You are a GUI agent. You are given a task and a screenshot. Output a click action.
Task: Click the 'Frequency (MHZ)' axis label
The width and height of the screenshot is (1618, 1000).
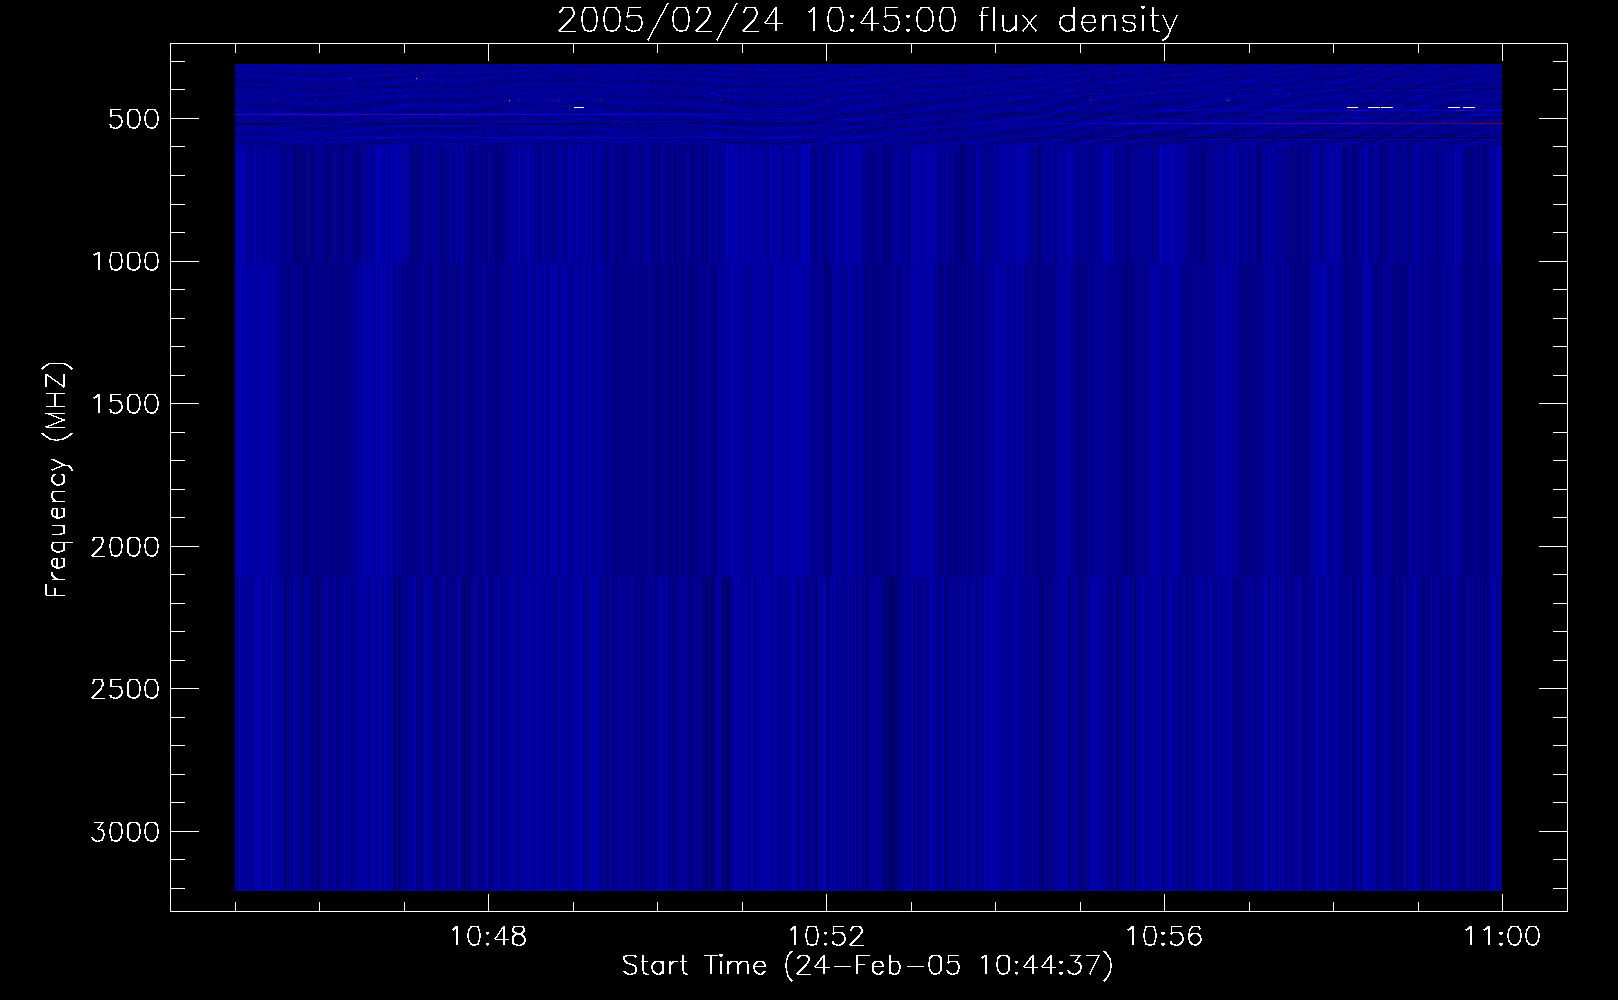(58, 480)
